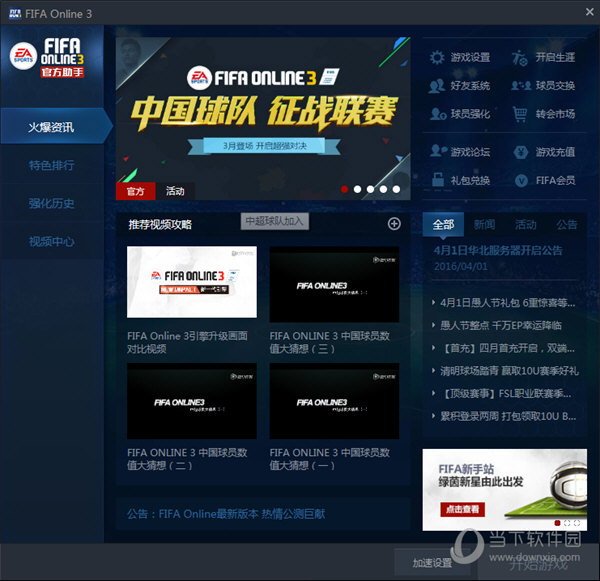The width and height of the screenshot is (600, 581).
Task: Click the 中超球队加入 tooltip label
Action: [275, 221]
